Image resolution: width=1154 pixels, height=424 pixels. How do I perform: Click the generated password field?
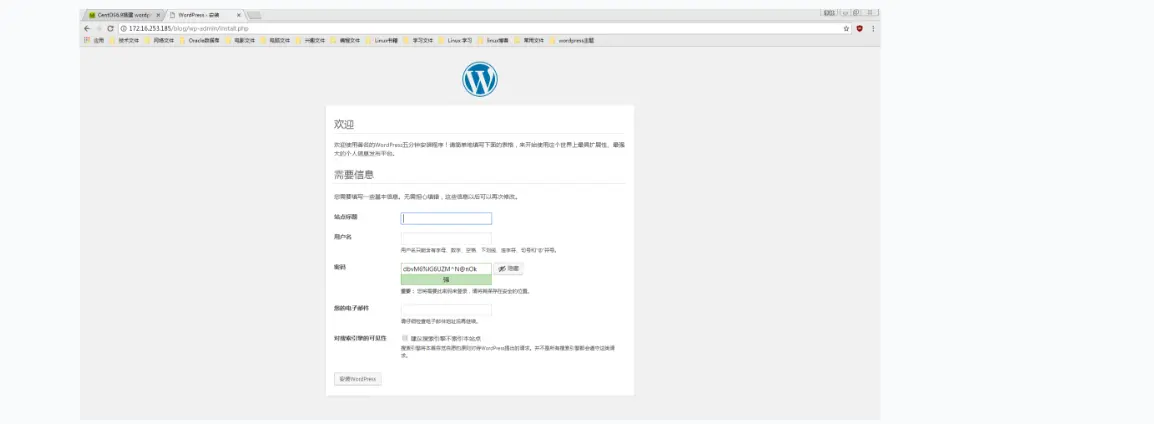(x=446, y=269)
